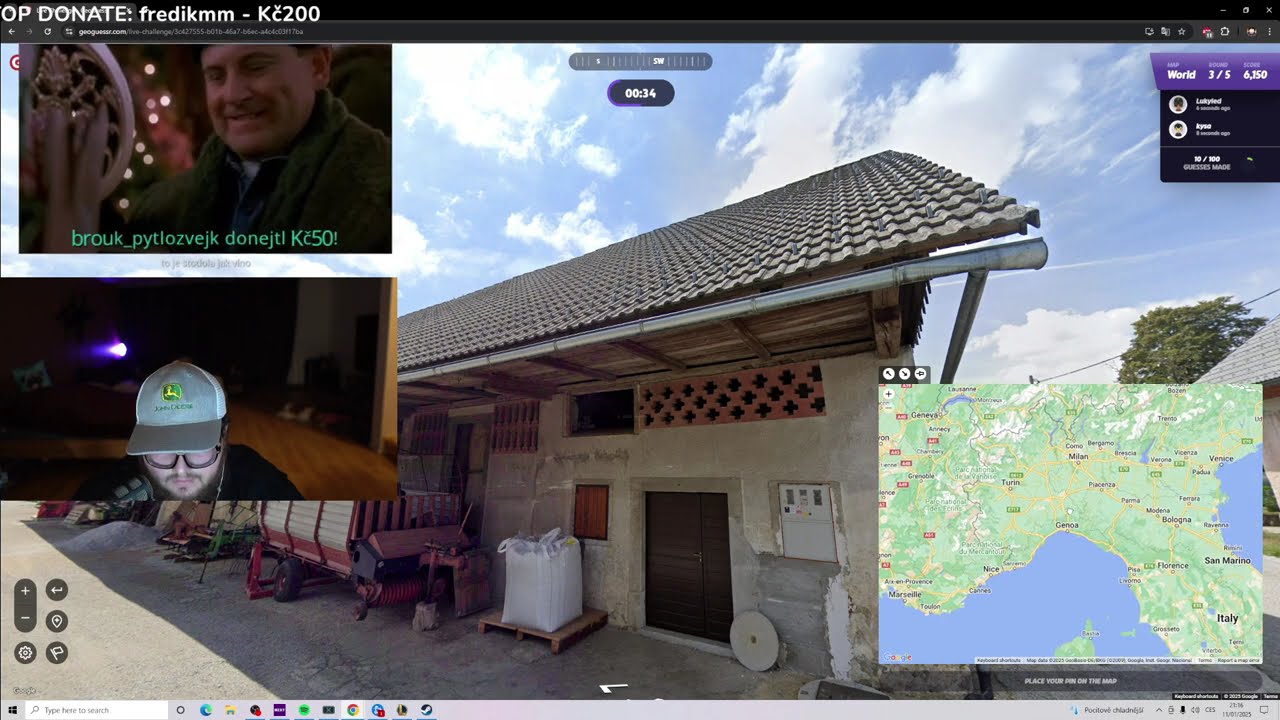Install app icon in the address bar

[x=1149, y=31]
